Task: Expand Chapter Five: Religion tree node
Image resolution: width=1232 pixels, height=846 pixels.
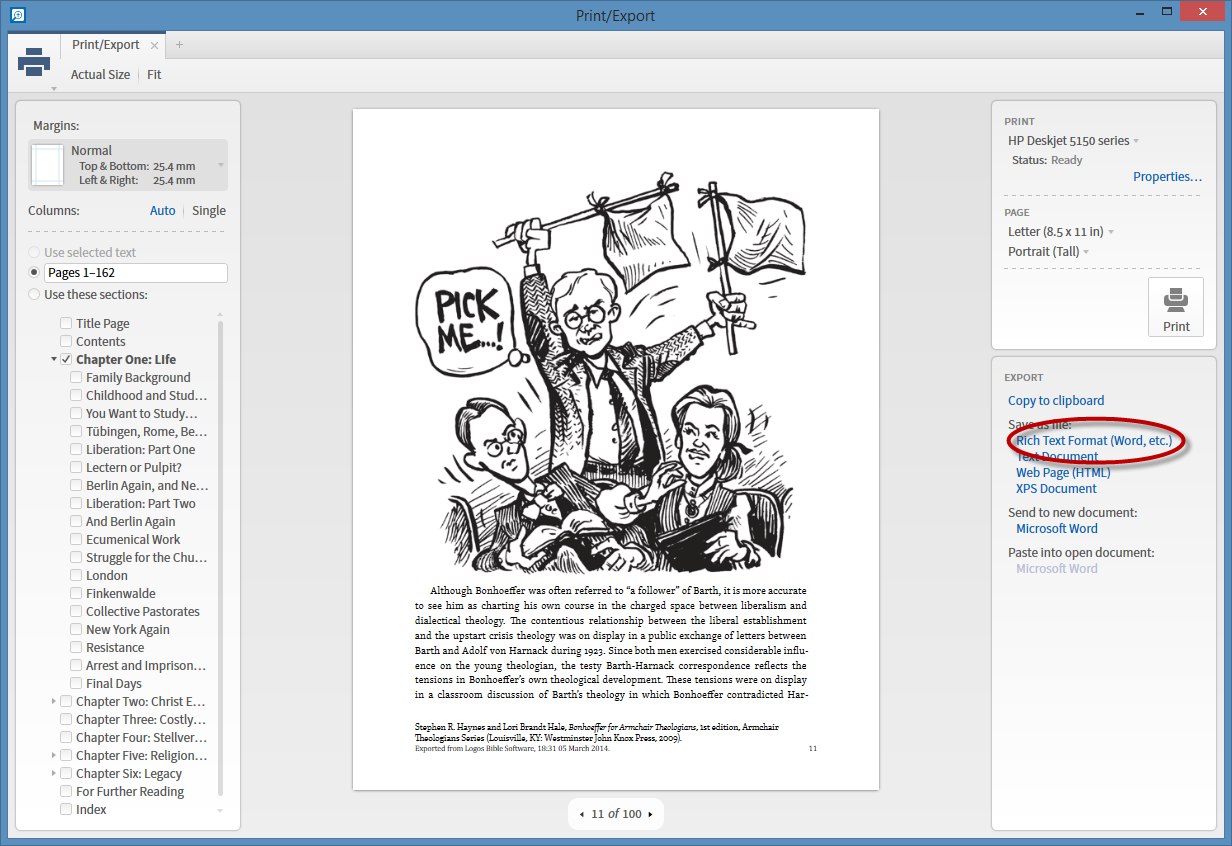Action: (54, 756)
